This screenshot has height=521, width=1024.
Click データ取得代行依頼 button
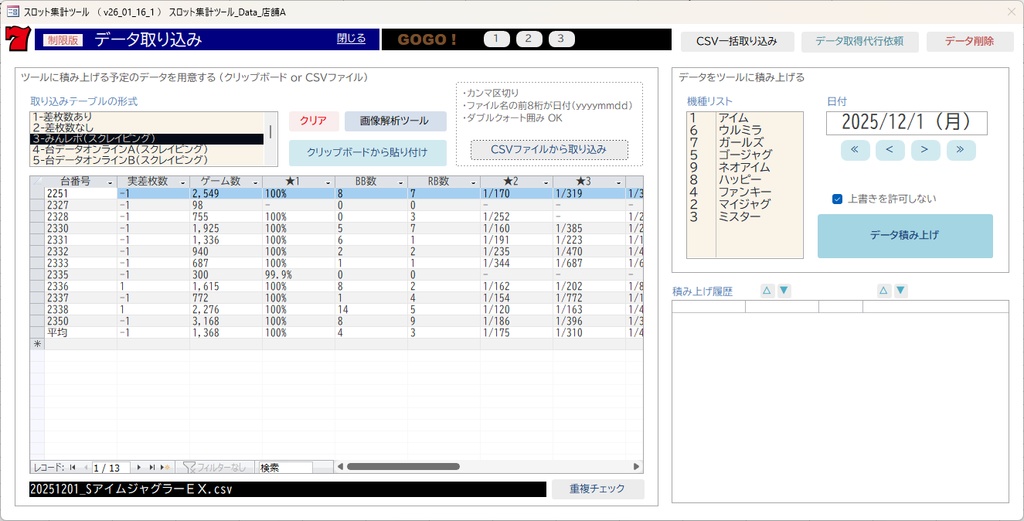(859, 41)
